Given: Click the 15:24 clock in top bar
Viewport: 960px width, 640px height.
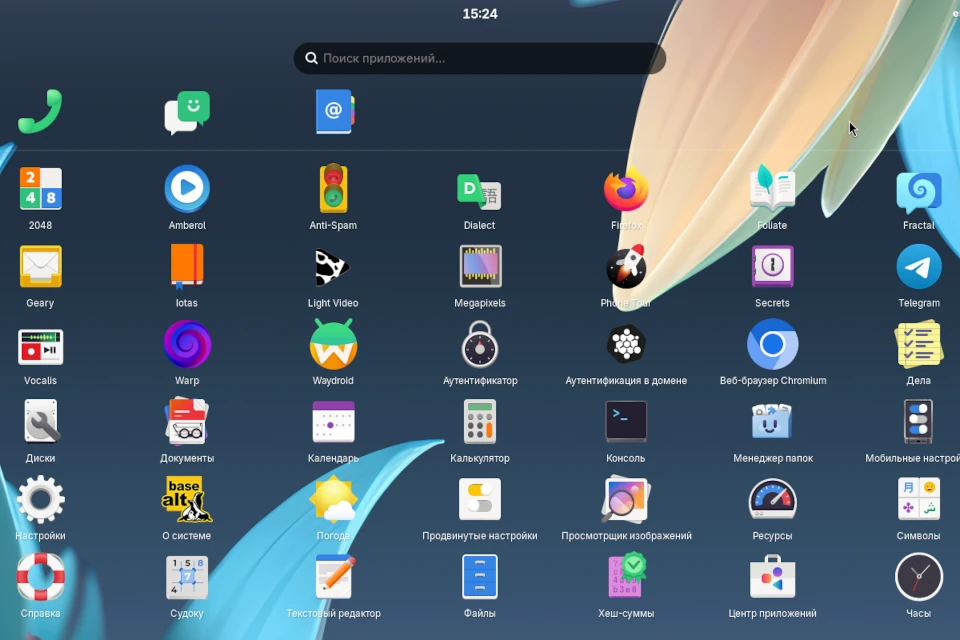Looking at the screenshot, I should (480, 14).
